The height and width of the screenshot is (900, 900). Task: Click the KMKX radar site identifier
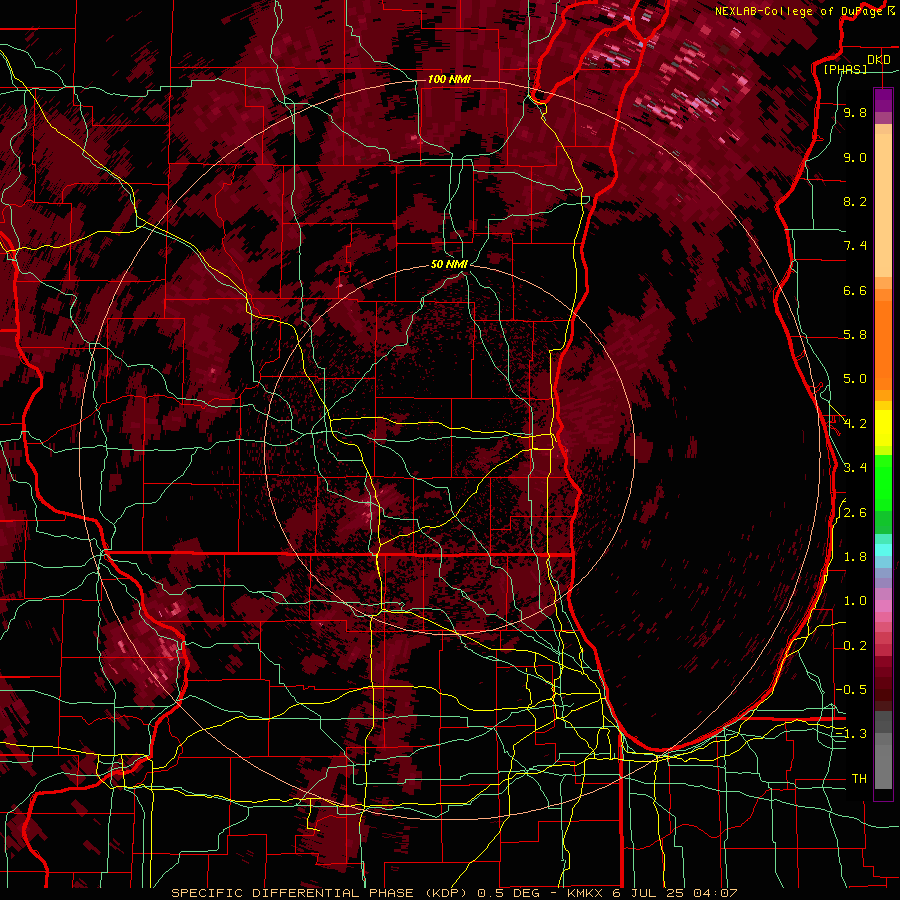click(x=586, y=893)
